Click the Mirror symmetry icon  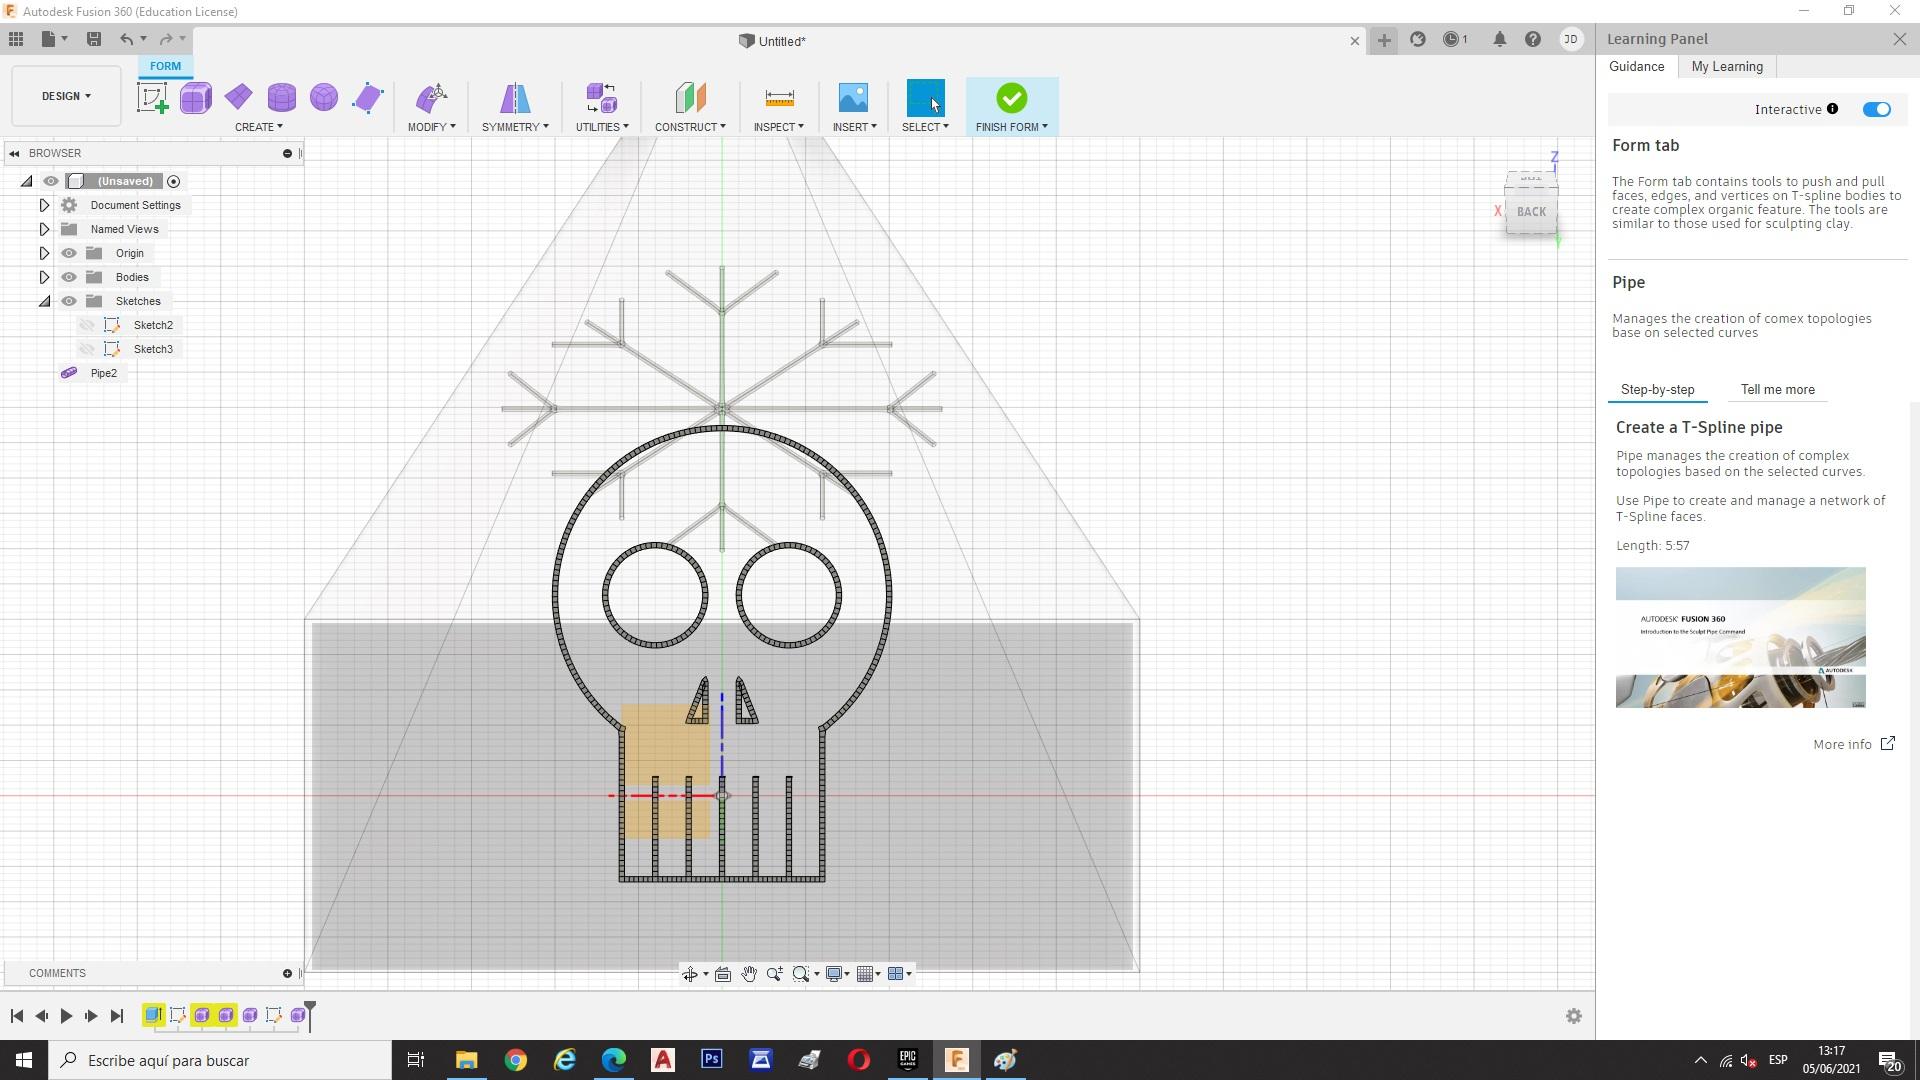514,98
